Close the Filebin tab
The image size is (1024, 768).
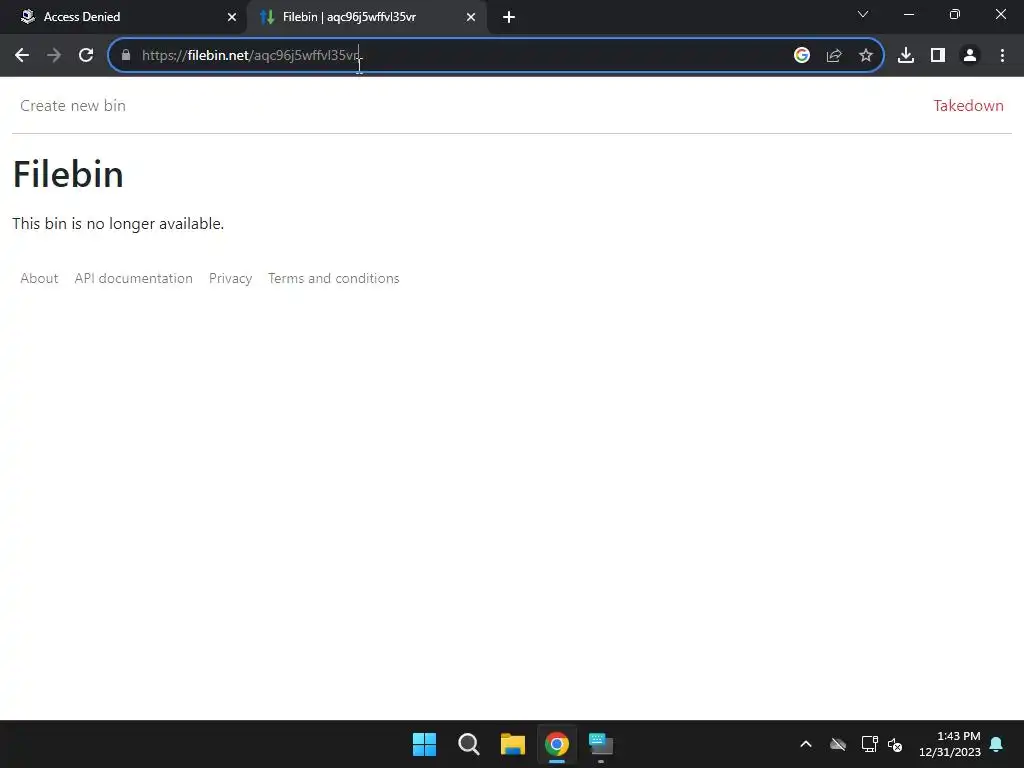pyautogui.click(x=471, y=17)
